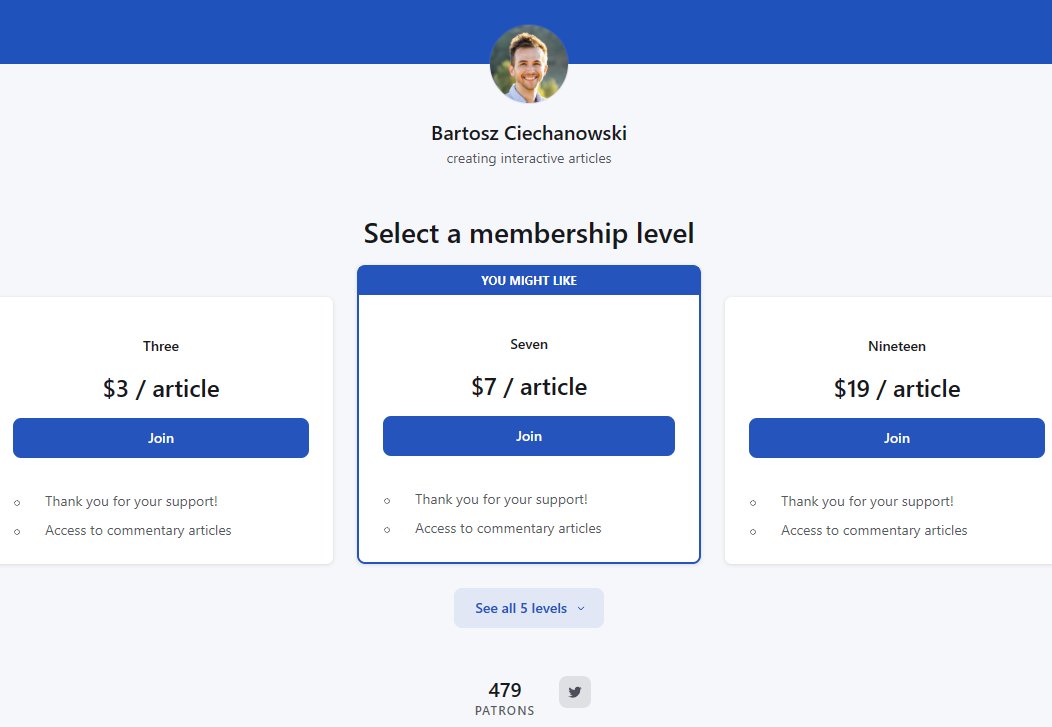The height and width of the screenshot is (727, 1052).
Task: Click the Twitter bird icon
Action: tap(575, 692)
